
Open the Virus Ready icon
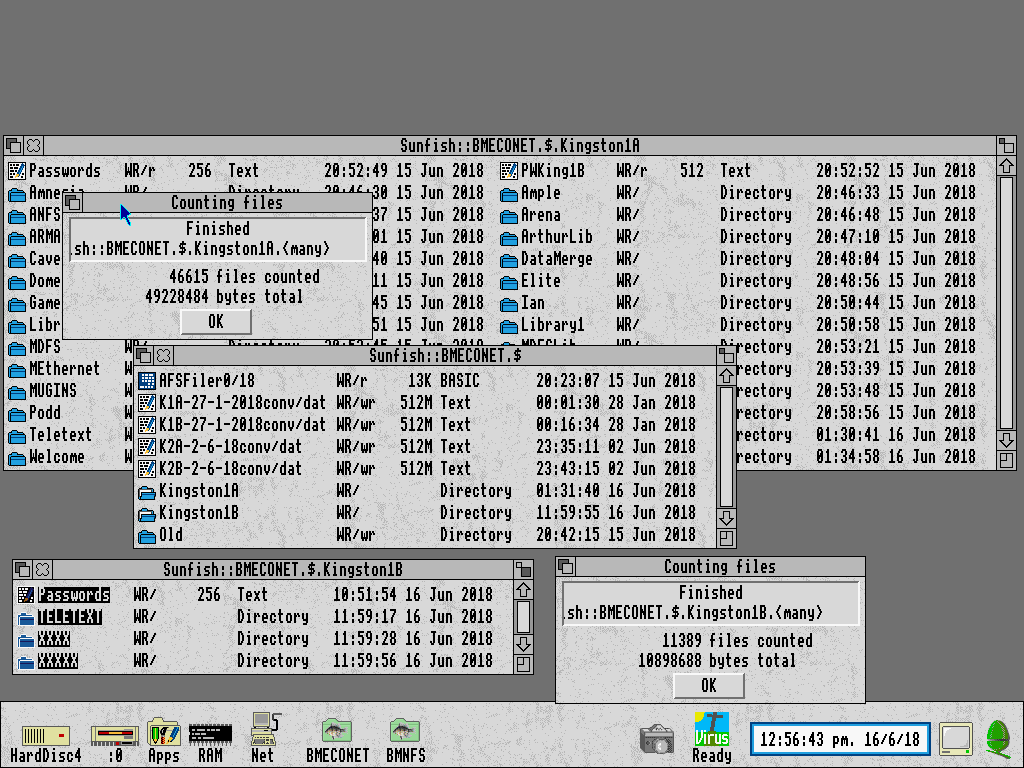click(x=711, y=729)
